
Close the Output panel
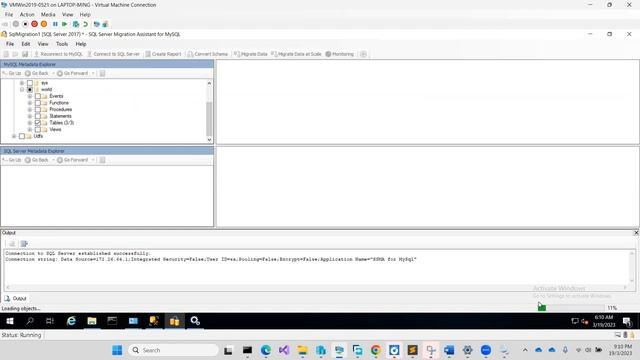pyautogui.click(x=636, y=233)
